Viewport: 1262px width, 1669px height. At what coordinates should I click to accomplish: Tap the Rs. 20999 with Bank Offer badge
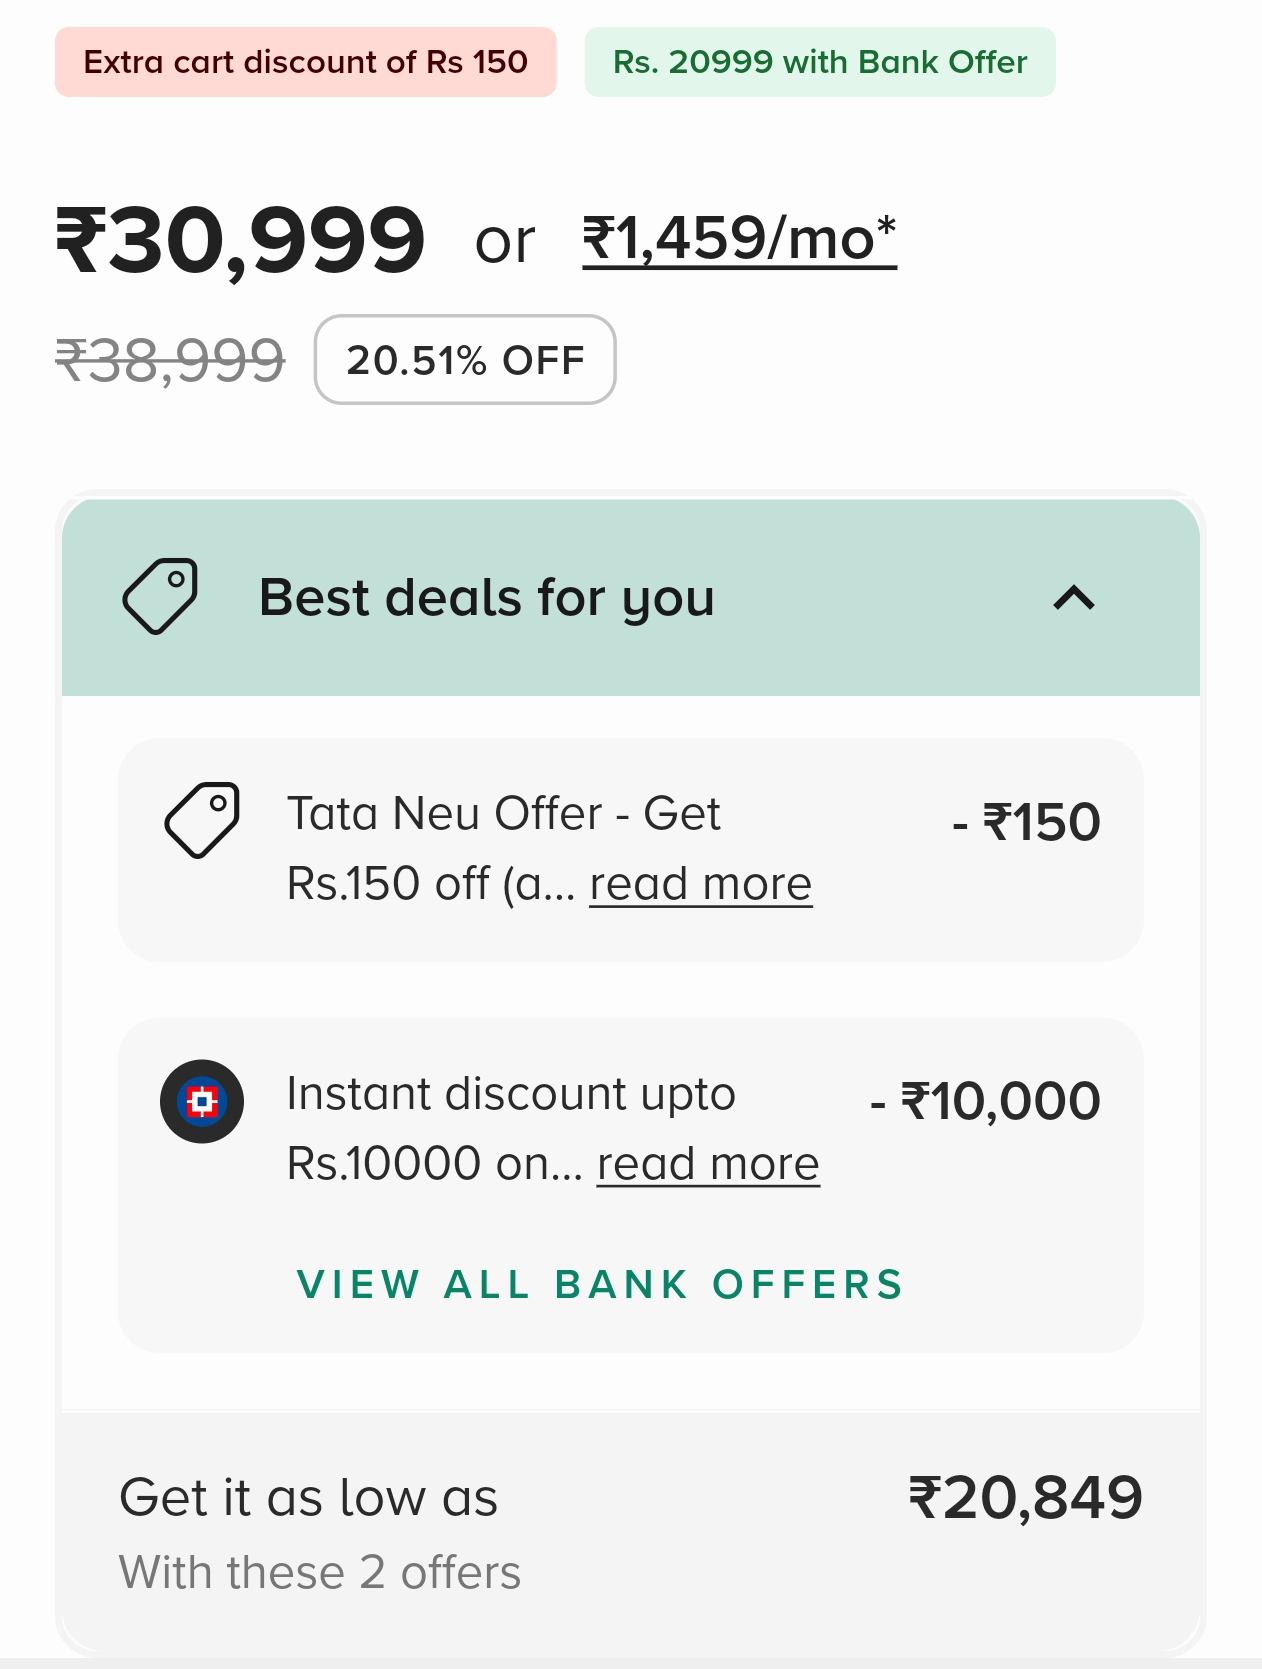(x=820, y=62)
